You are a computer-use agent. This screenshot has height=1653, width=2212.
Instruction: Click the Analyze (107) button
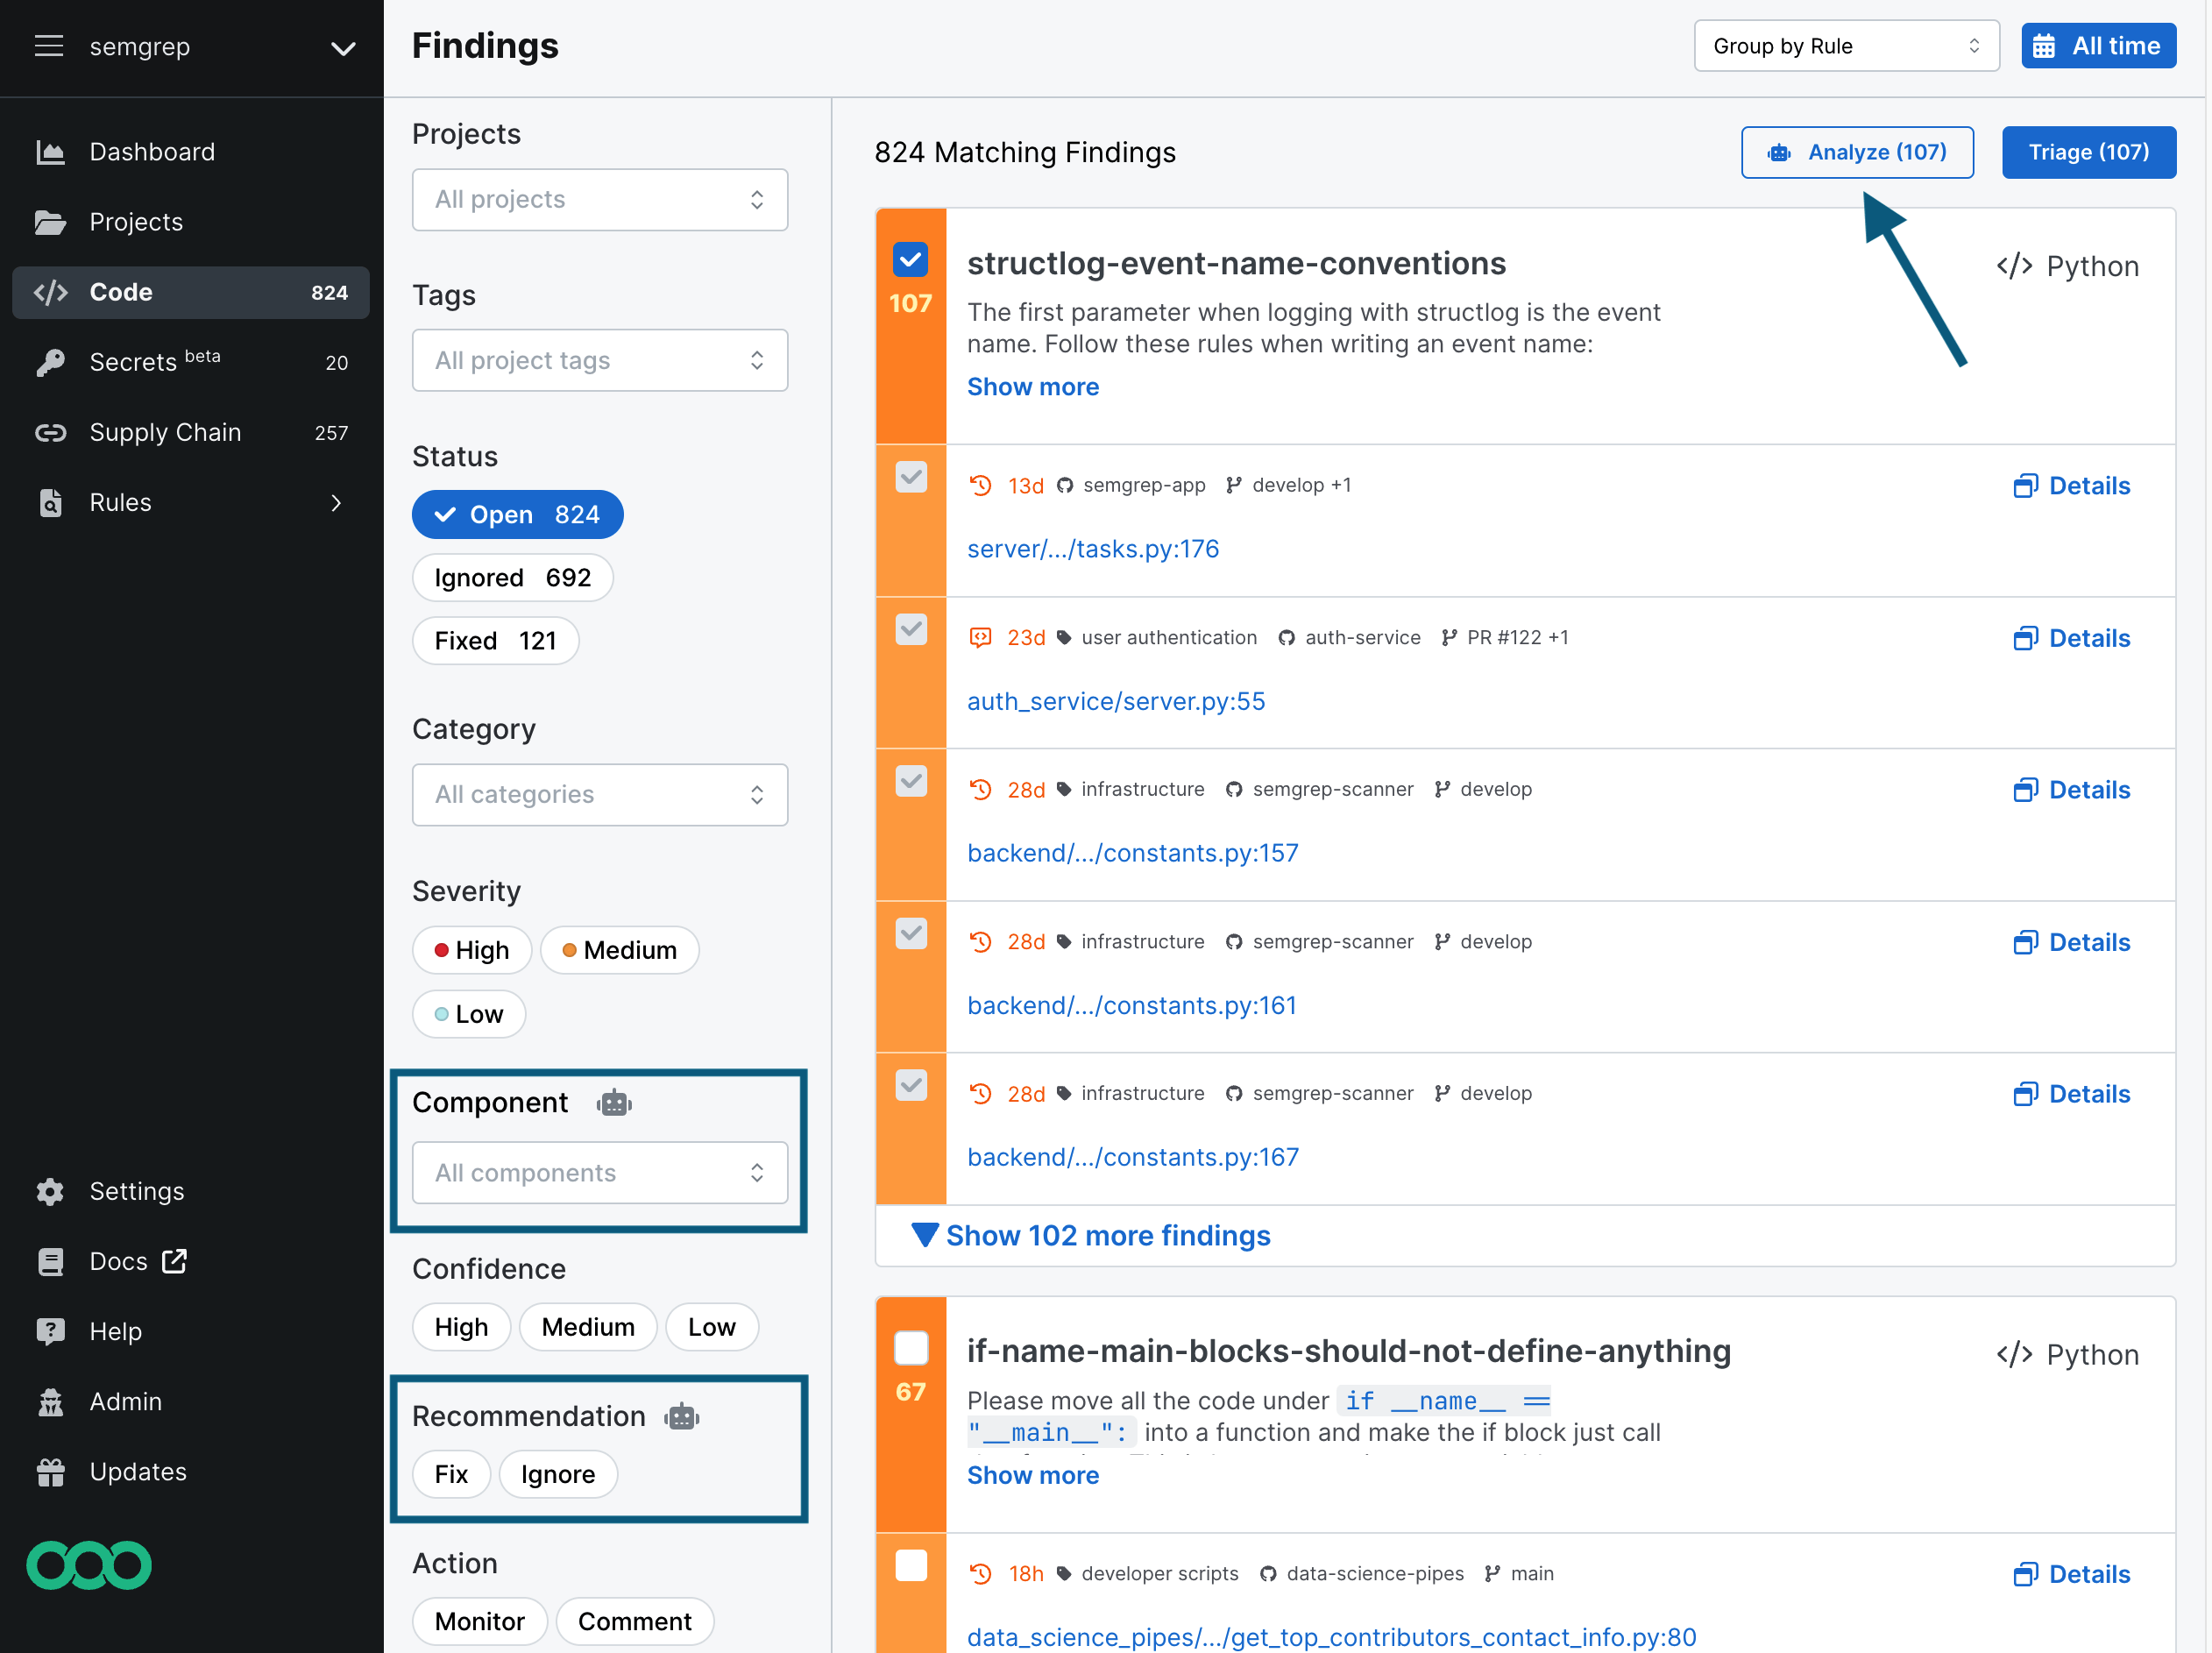[x=1857, y=152]
